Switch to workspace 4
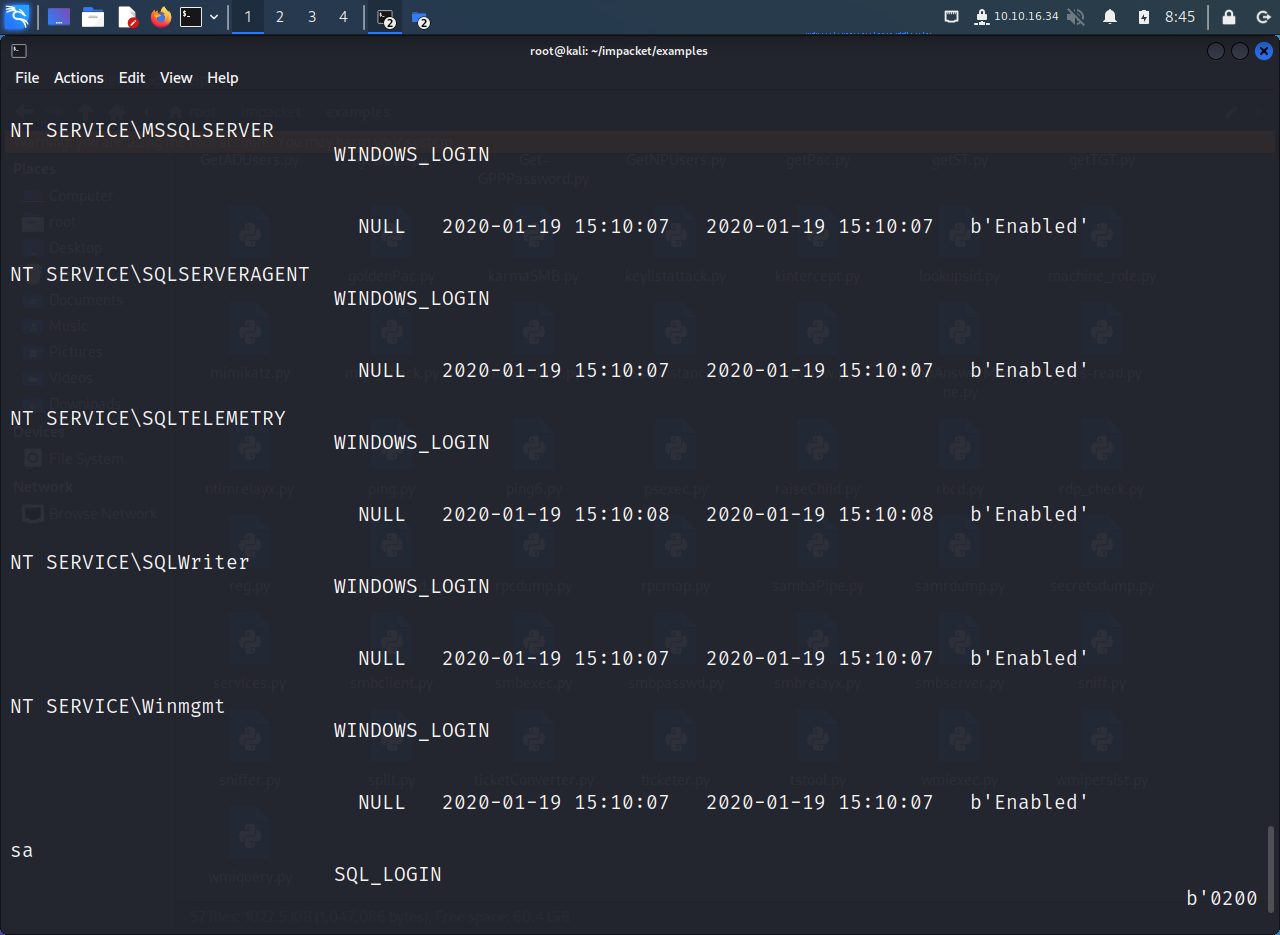This screenshot has height=935, width=1280. (x=344, y=17)
